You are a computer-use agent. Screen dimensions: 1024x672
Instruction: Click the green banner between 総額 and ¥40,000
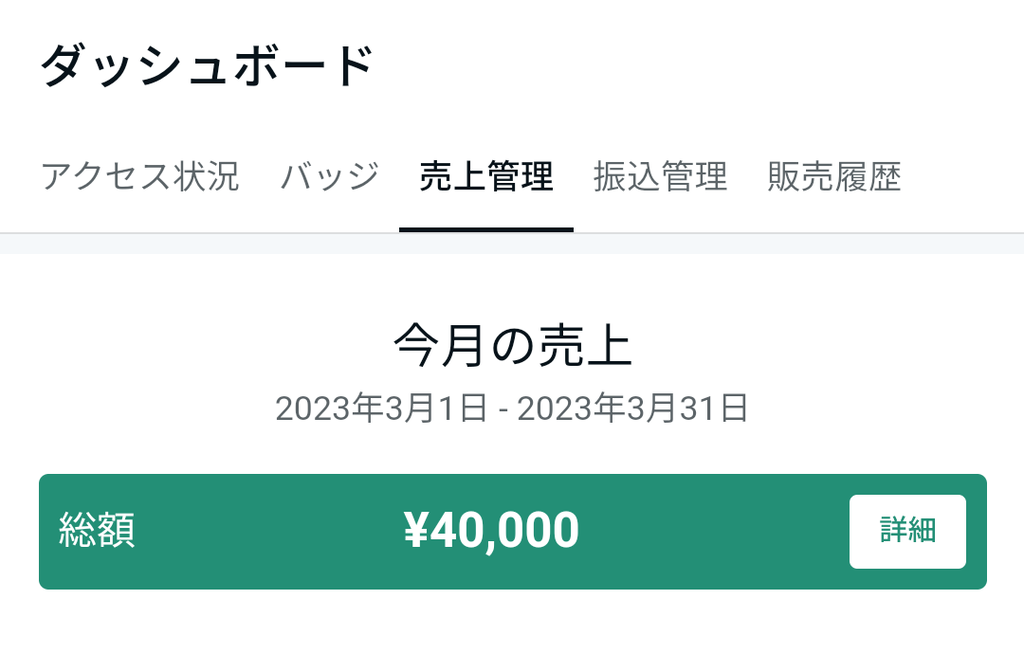coord(270,530)
